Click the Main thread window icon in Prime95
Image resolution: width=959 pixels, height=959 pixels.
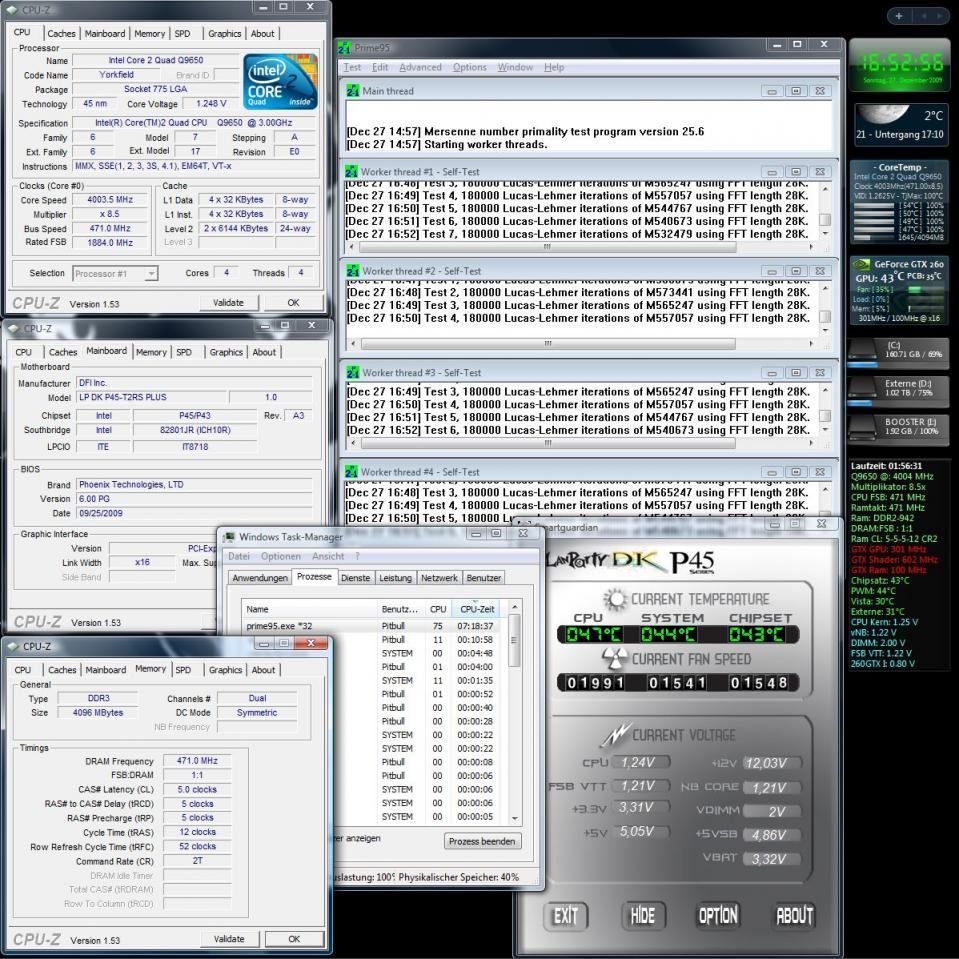pyautogui.click(x=352, y=91)
